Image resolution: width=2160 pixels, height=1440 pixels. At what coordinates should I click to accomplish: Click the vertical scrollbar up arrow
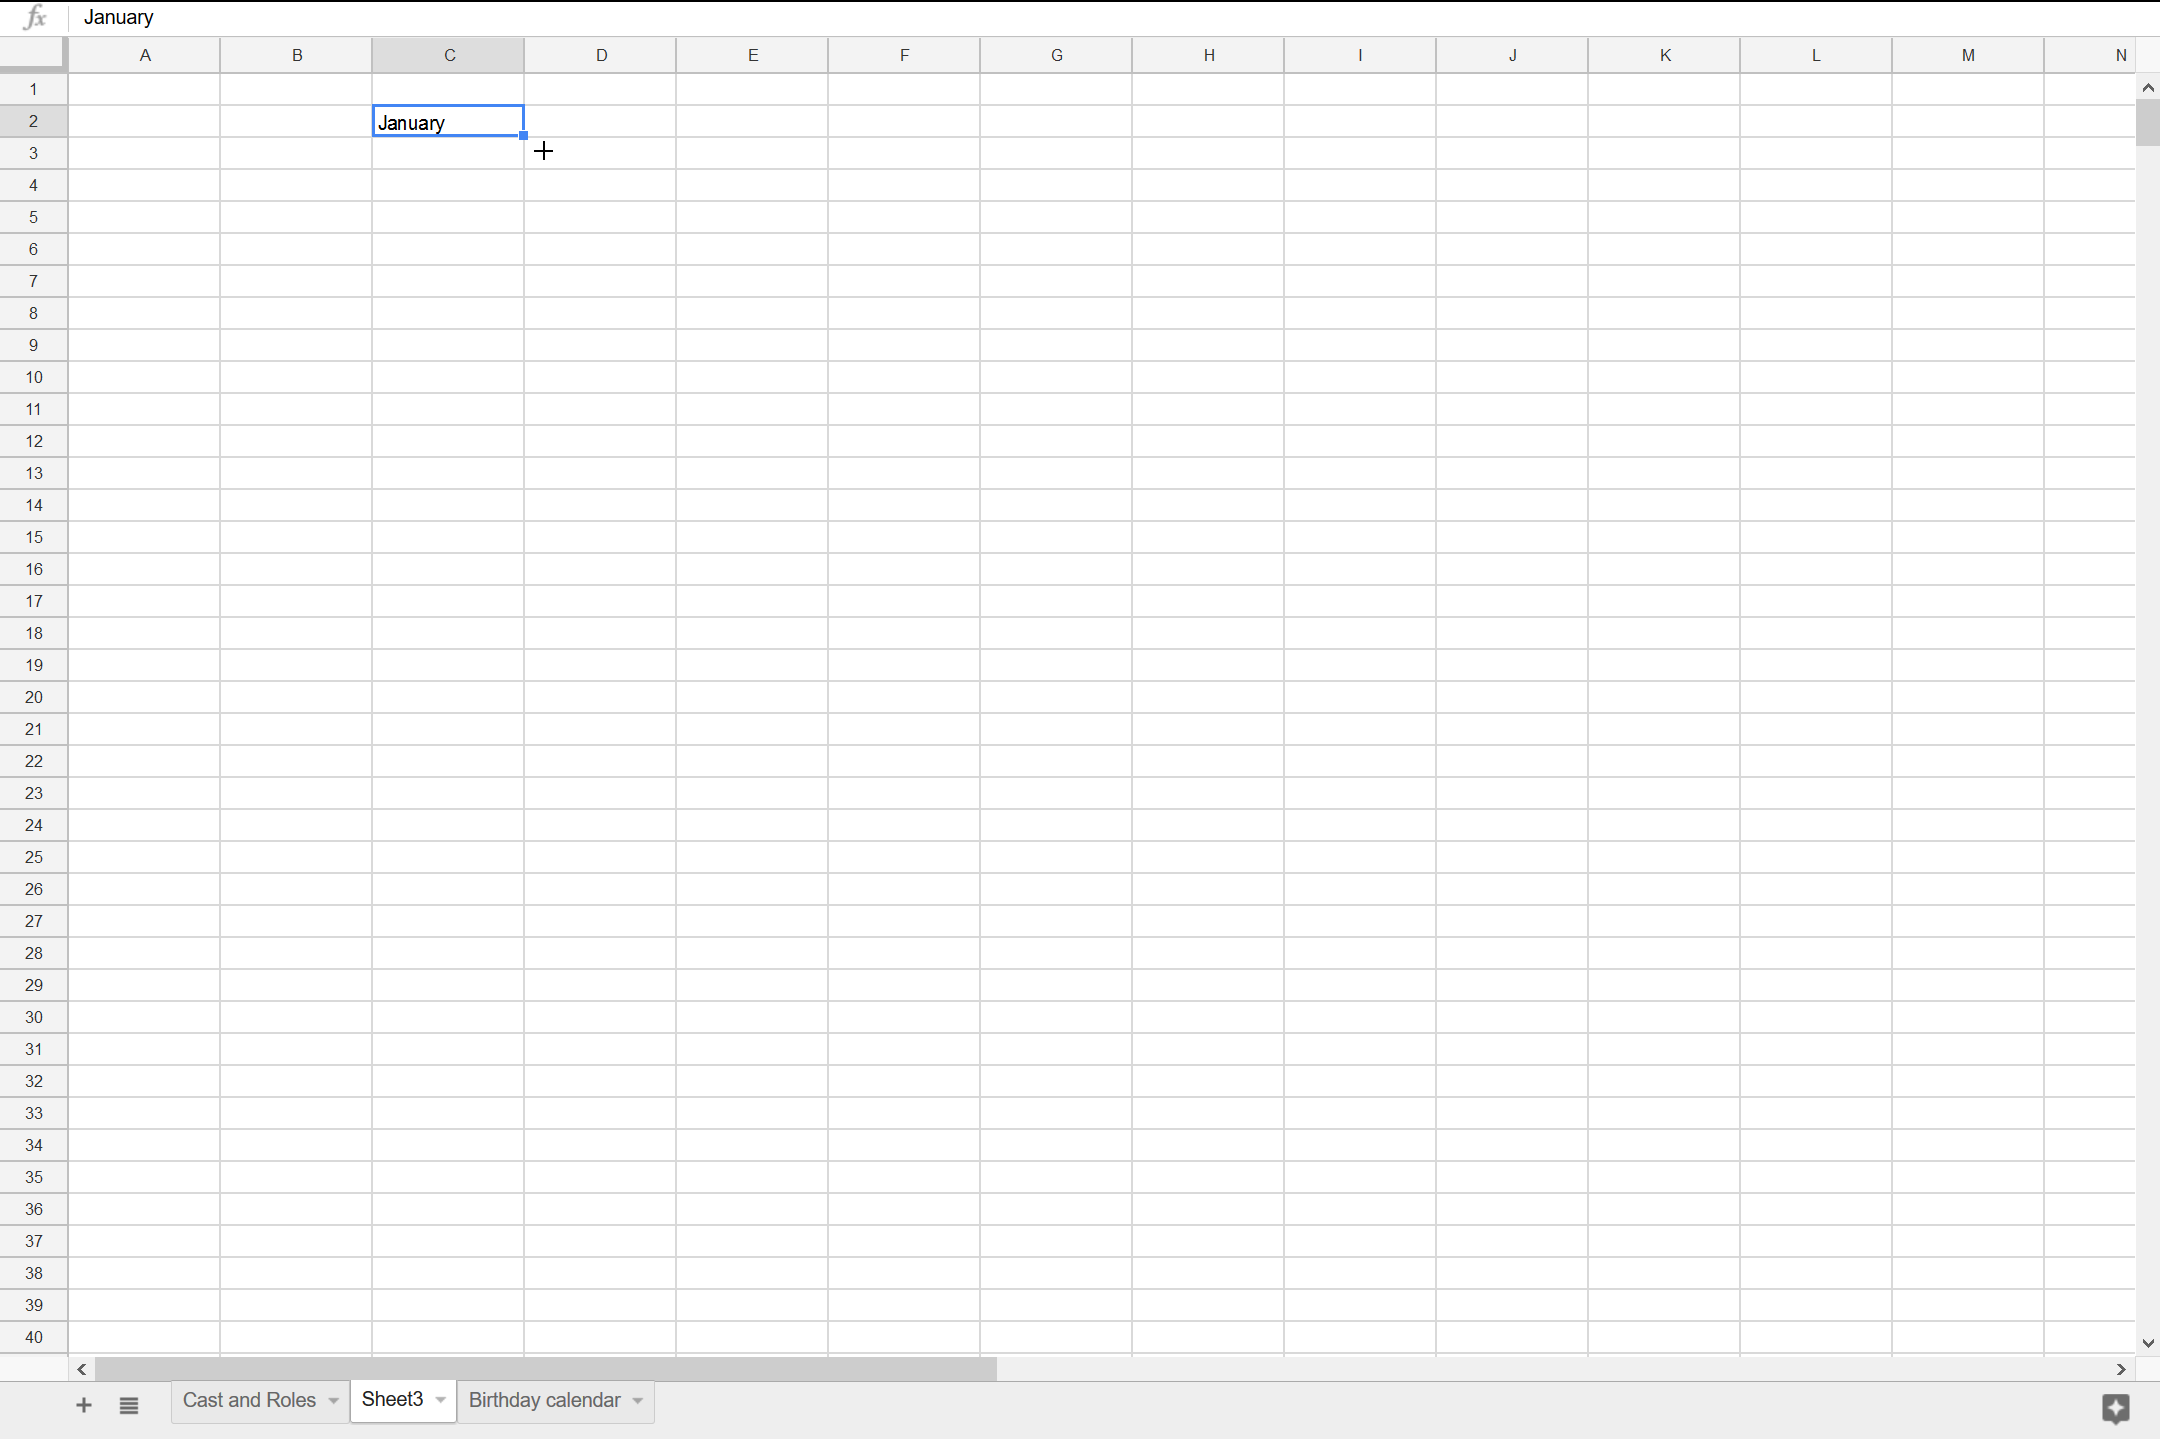[x=2146, y=88]
